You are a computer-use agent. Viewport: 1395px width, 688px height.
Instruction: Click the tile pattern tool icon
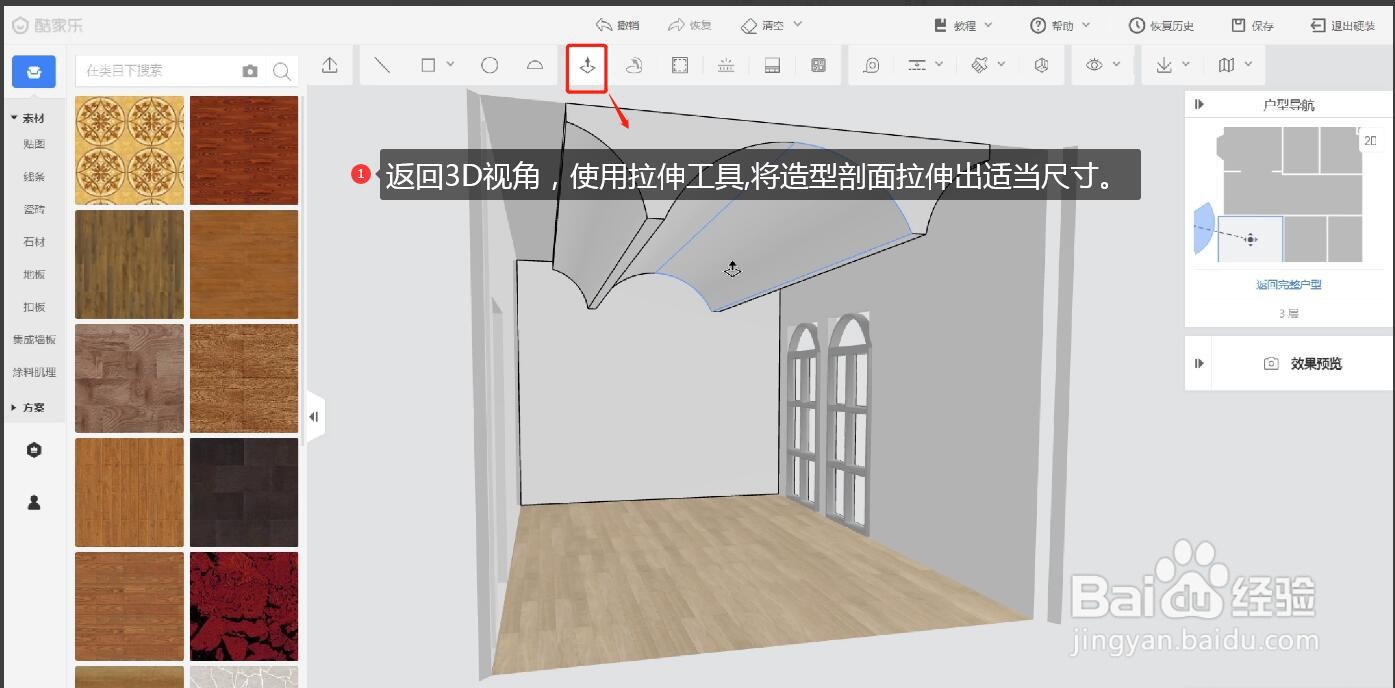(x=819, y=65)
